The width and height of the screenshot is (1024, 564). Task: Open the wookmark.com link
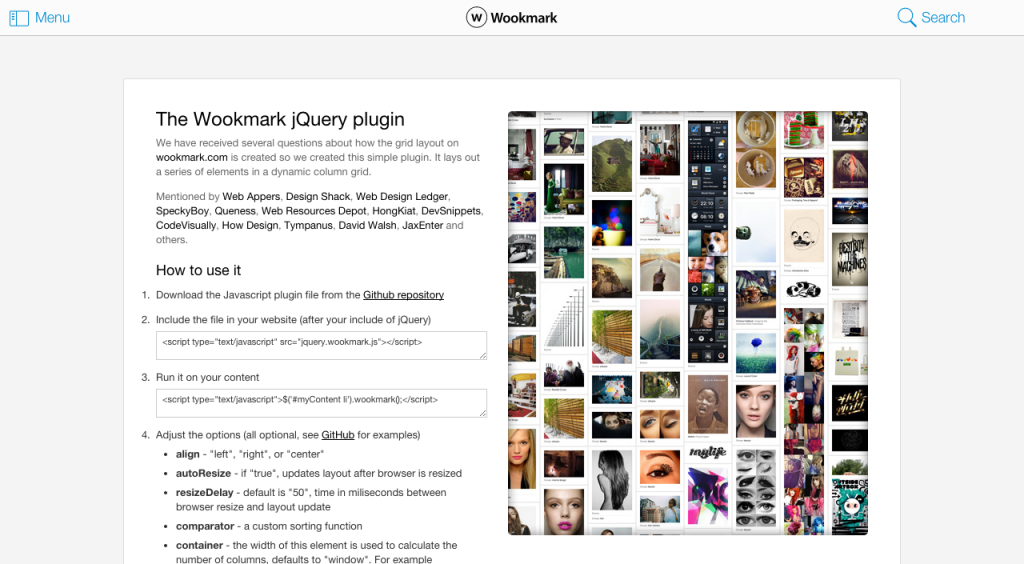point(191,157)
